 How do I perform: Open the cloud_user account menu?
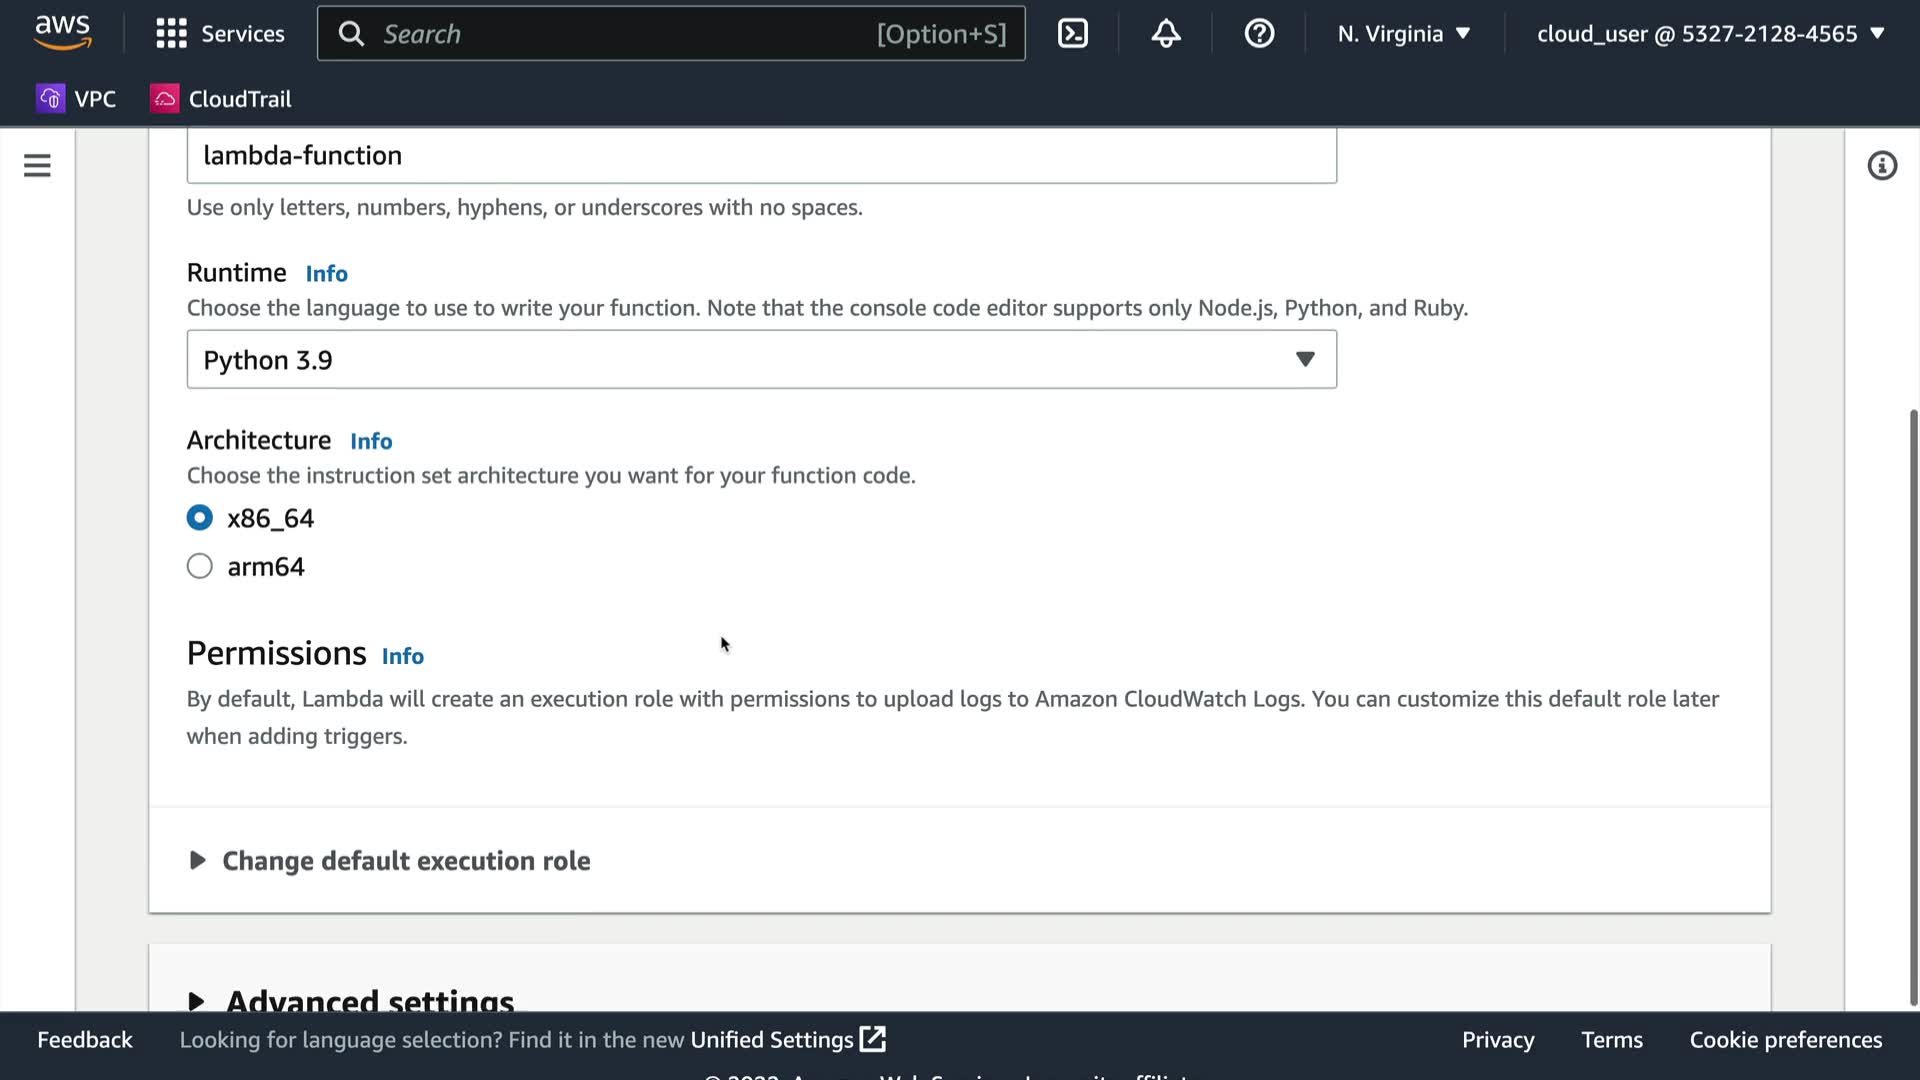coord(1709,34)
